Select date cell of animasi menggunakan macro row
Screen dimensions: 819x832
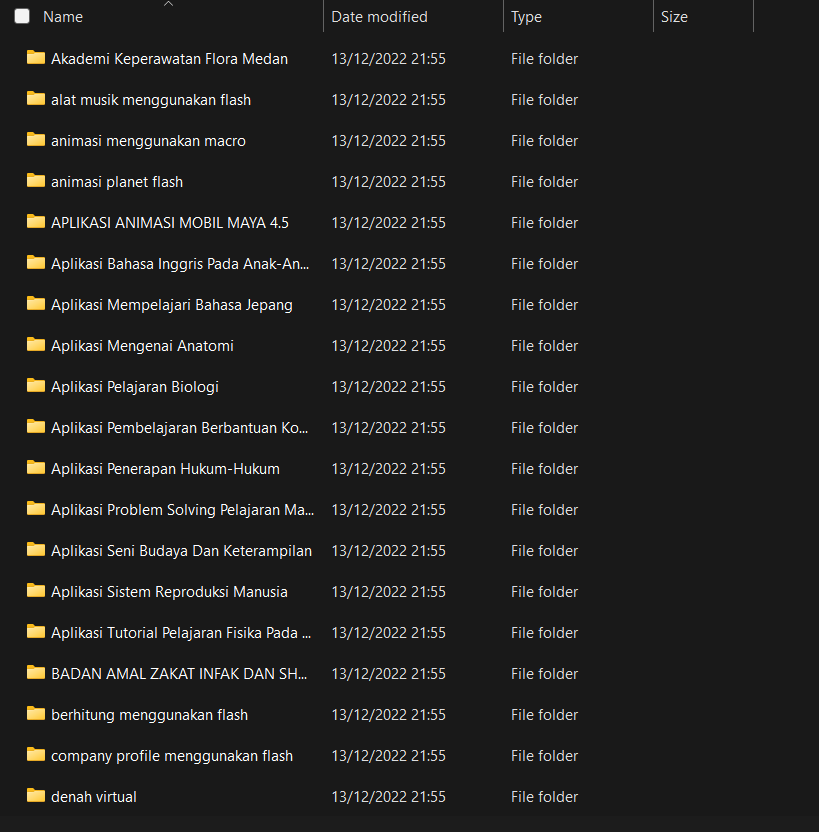point(388,141)
